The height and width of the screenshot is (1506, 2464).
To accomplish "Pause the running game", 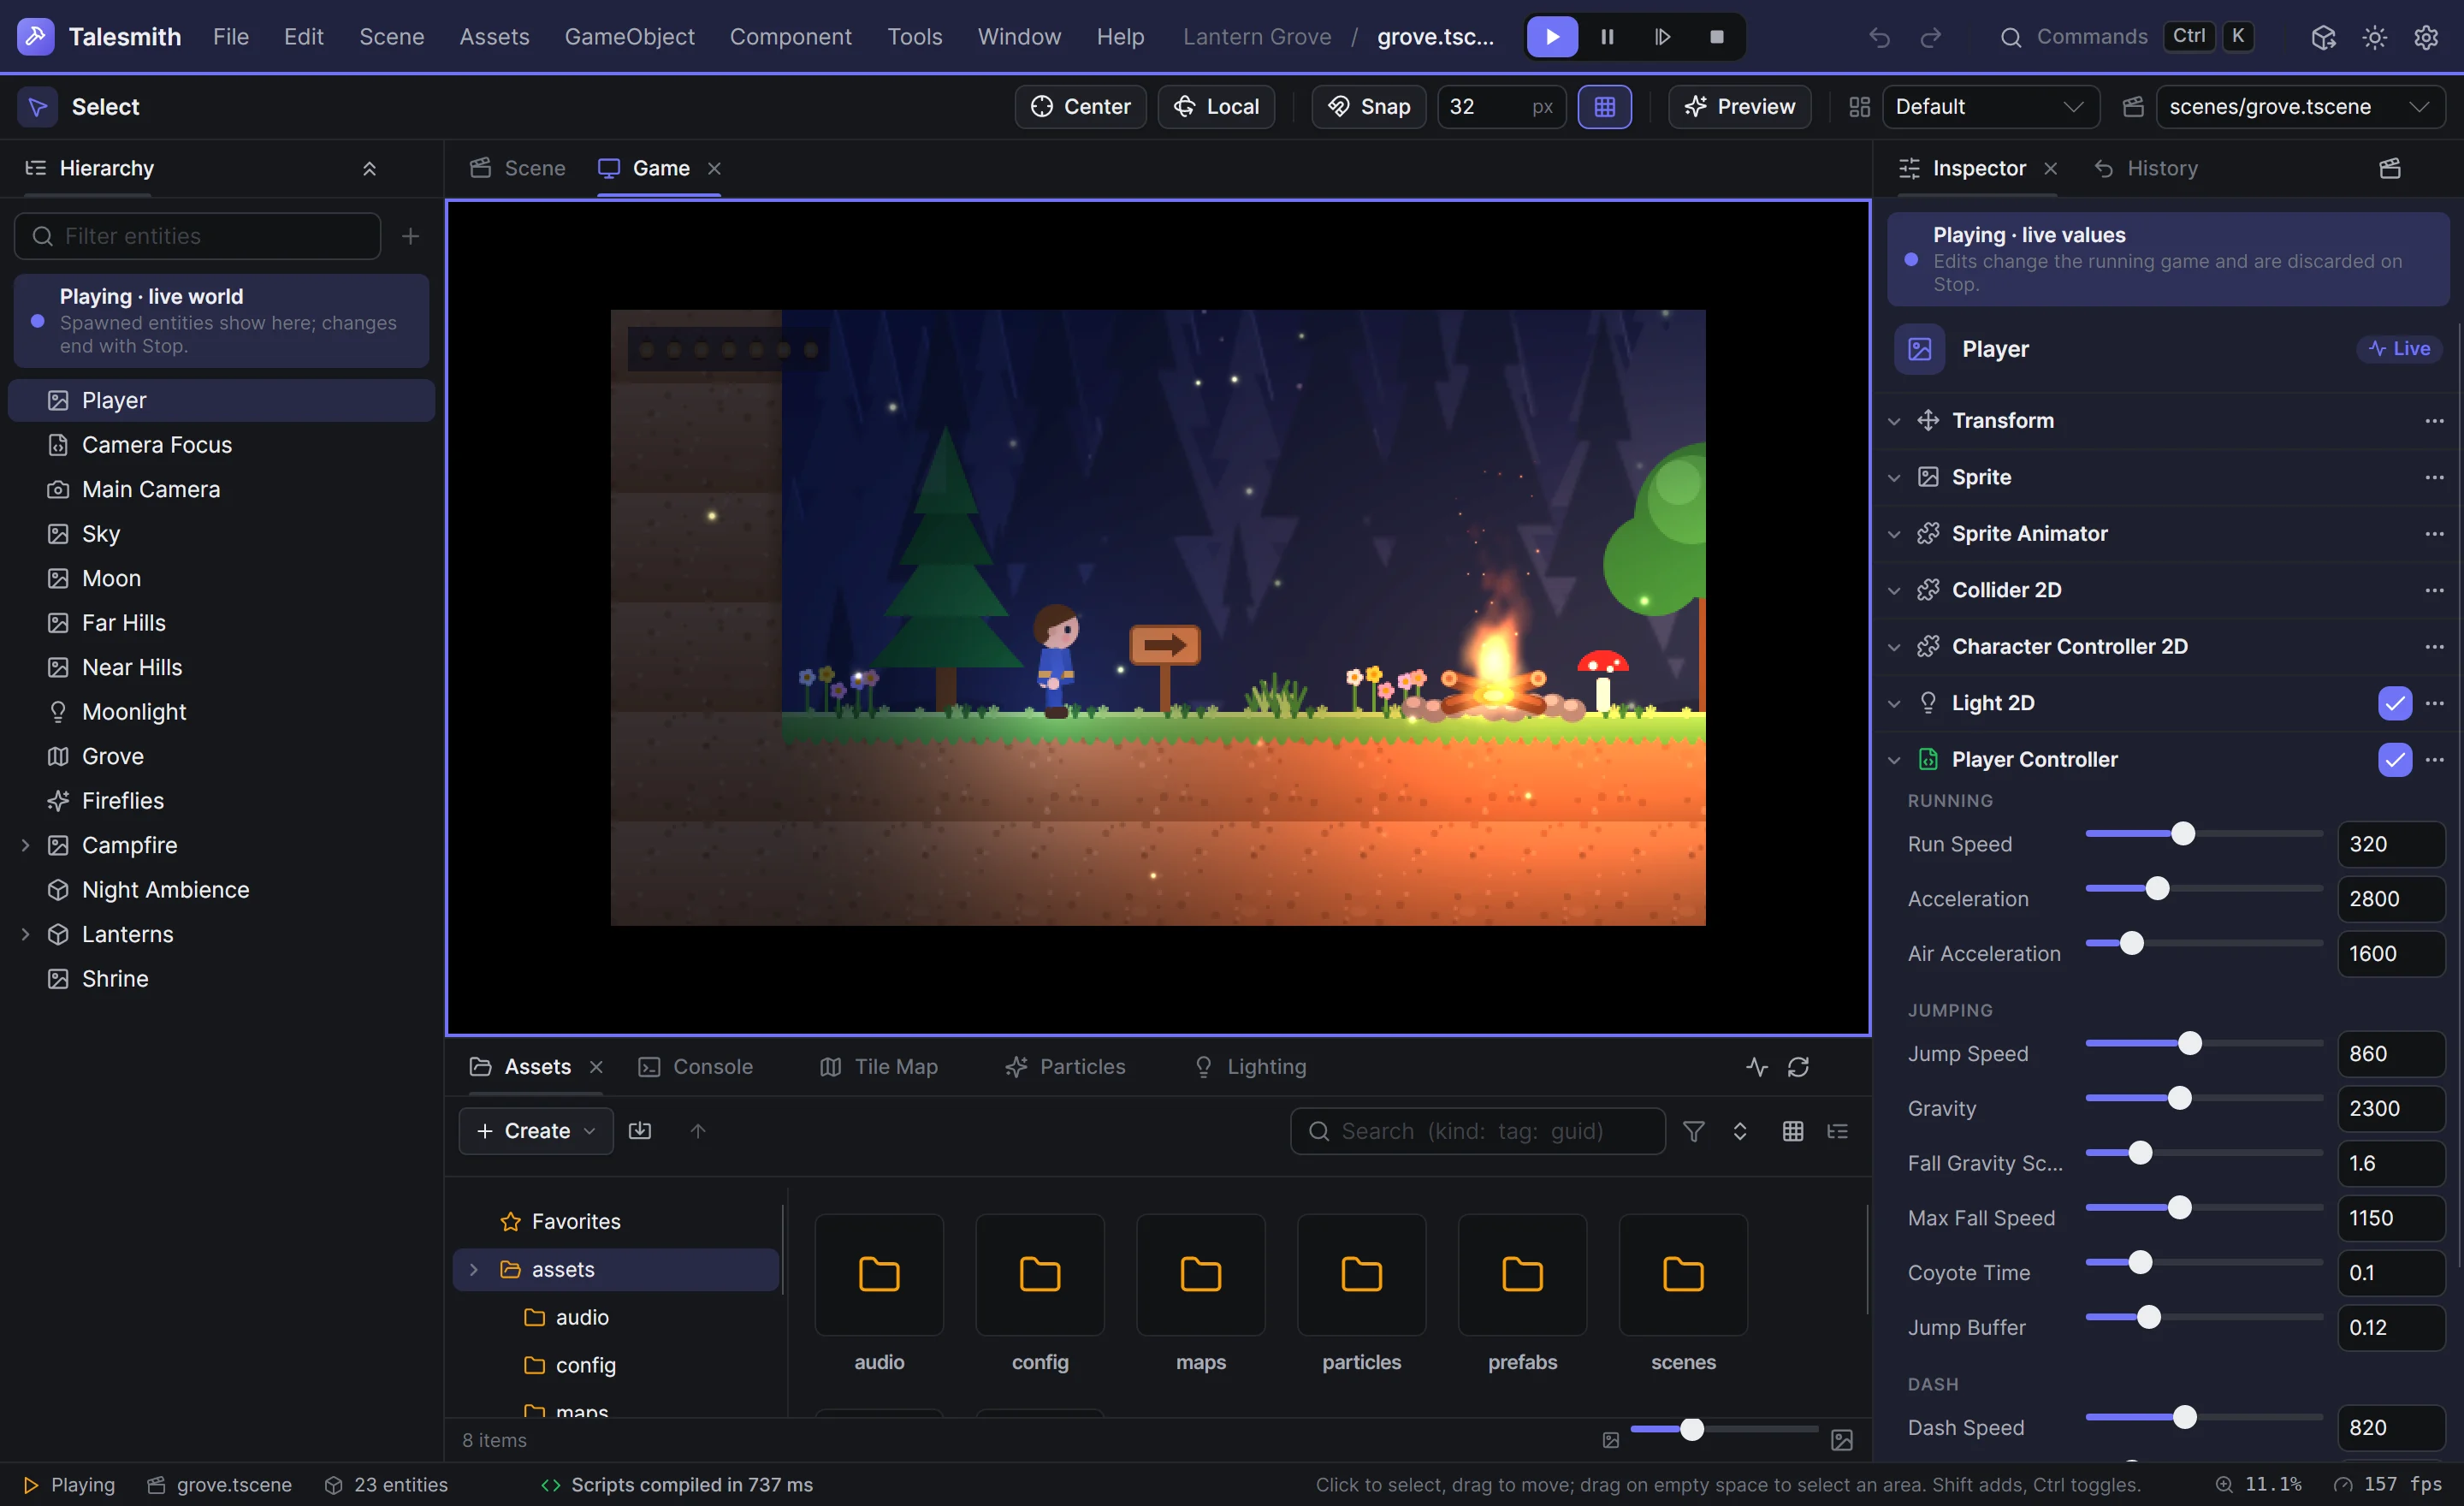I will pyautogui.click(x=1607, y=37).
